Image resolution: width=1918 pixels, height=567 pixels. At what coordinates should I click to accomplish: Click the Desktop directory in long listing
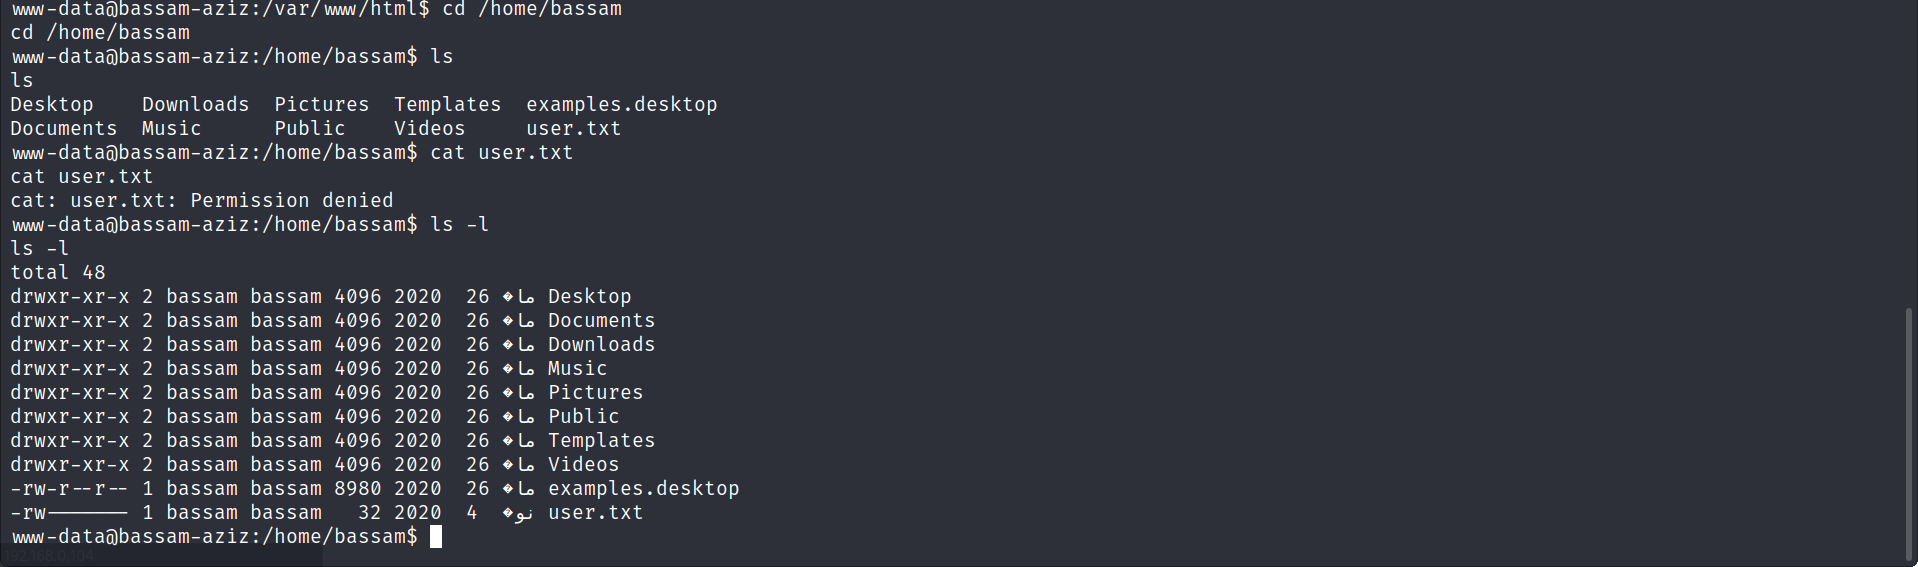(x=589, y=297)
